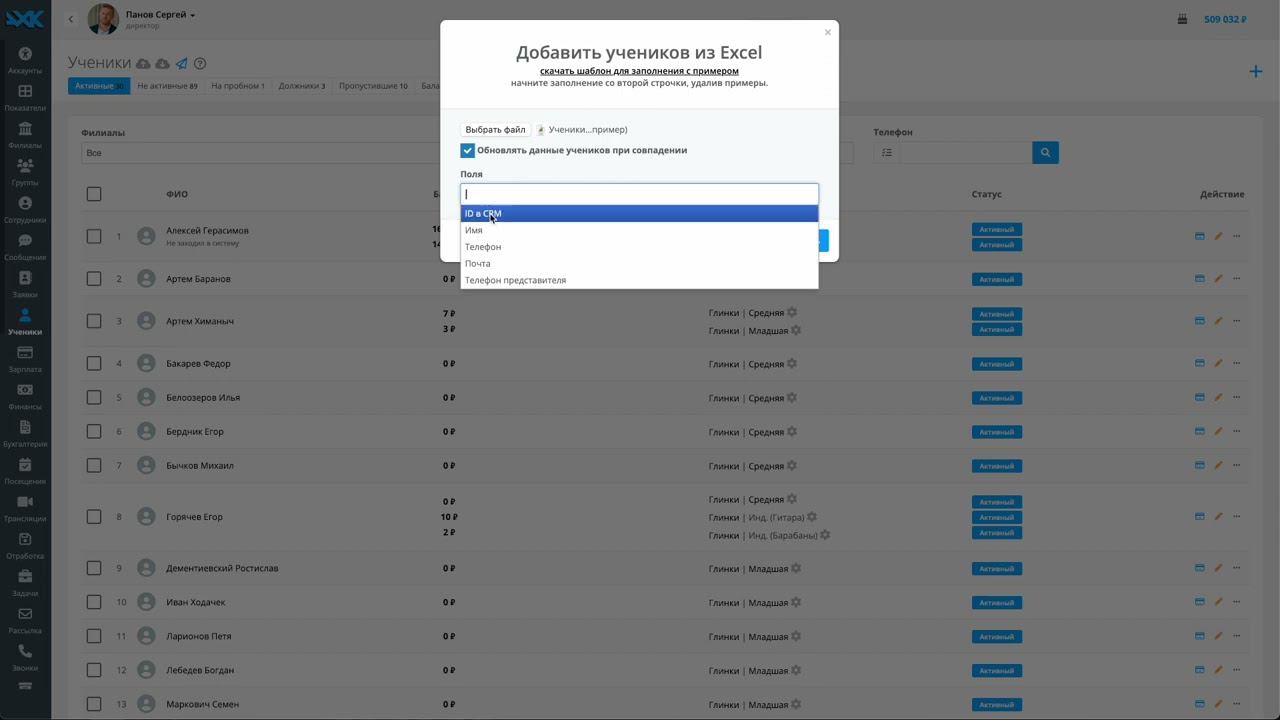
Task: Open the Отработка section
Action: pyautogui.click(x=25, y=545)
